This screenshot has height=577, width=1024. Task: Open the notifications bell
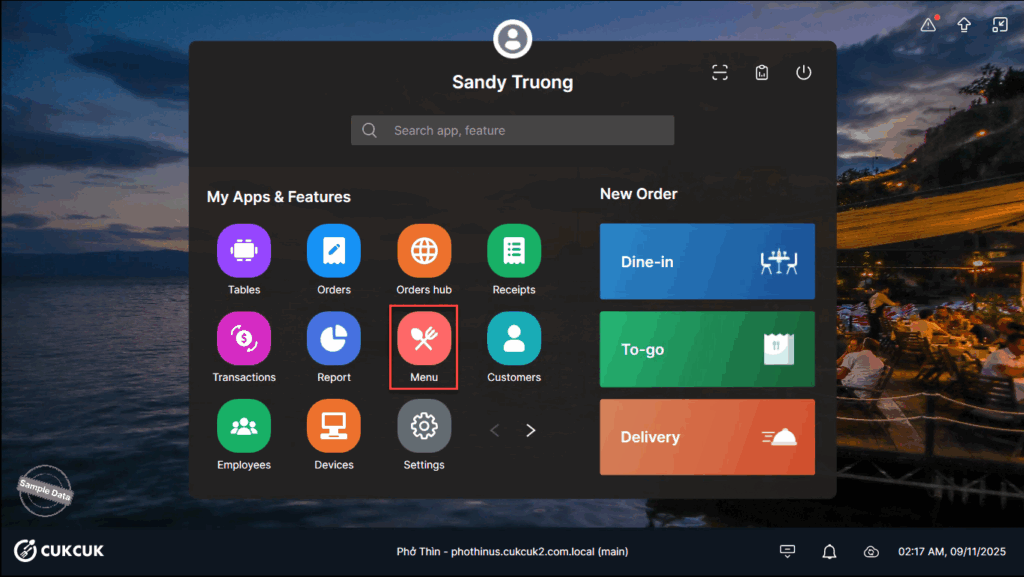(829, 552)
